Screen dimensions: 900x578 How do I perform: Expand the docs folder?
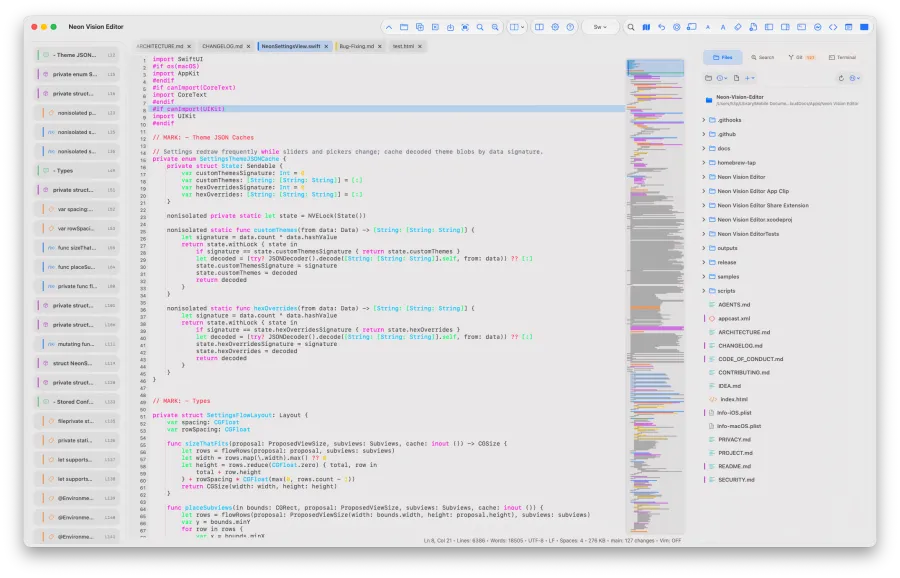coord(704,148)
